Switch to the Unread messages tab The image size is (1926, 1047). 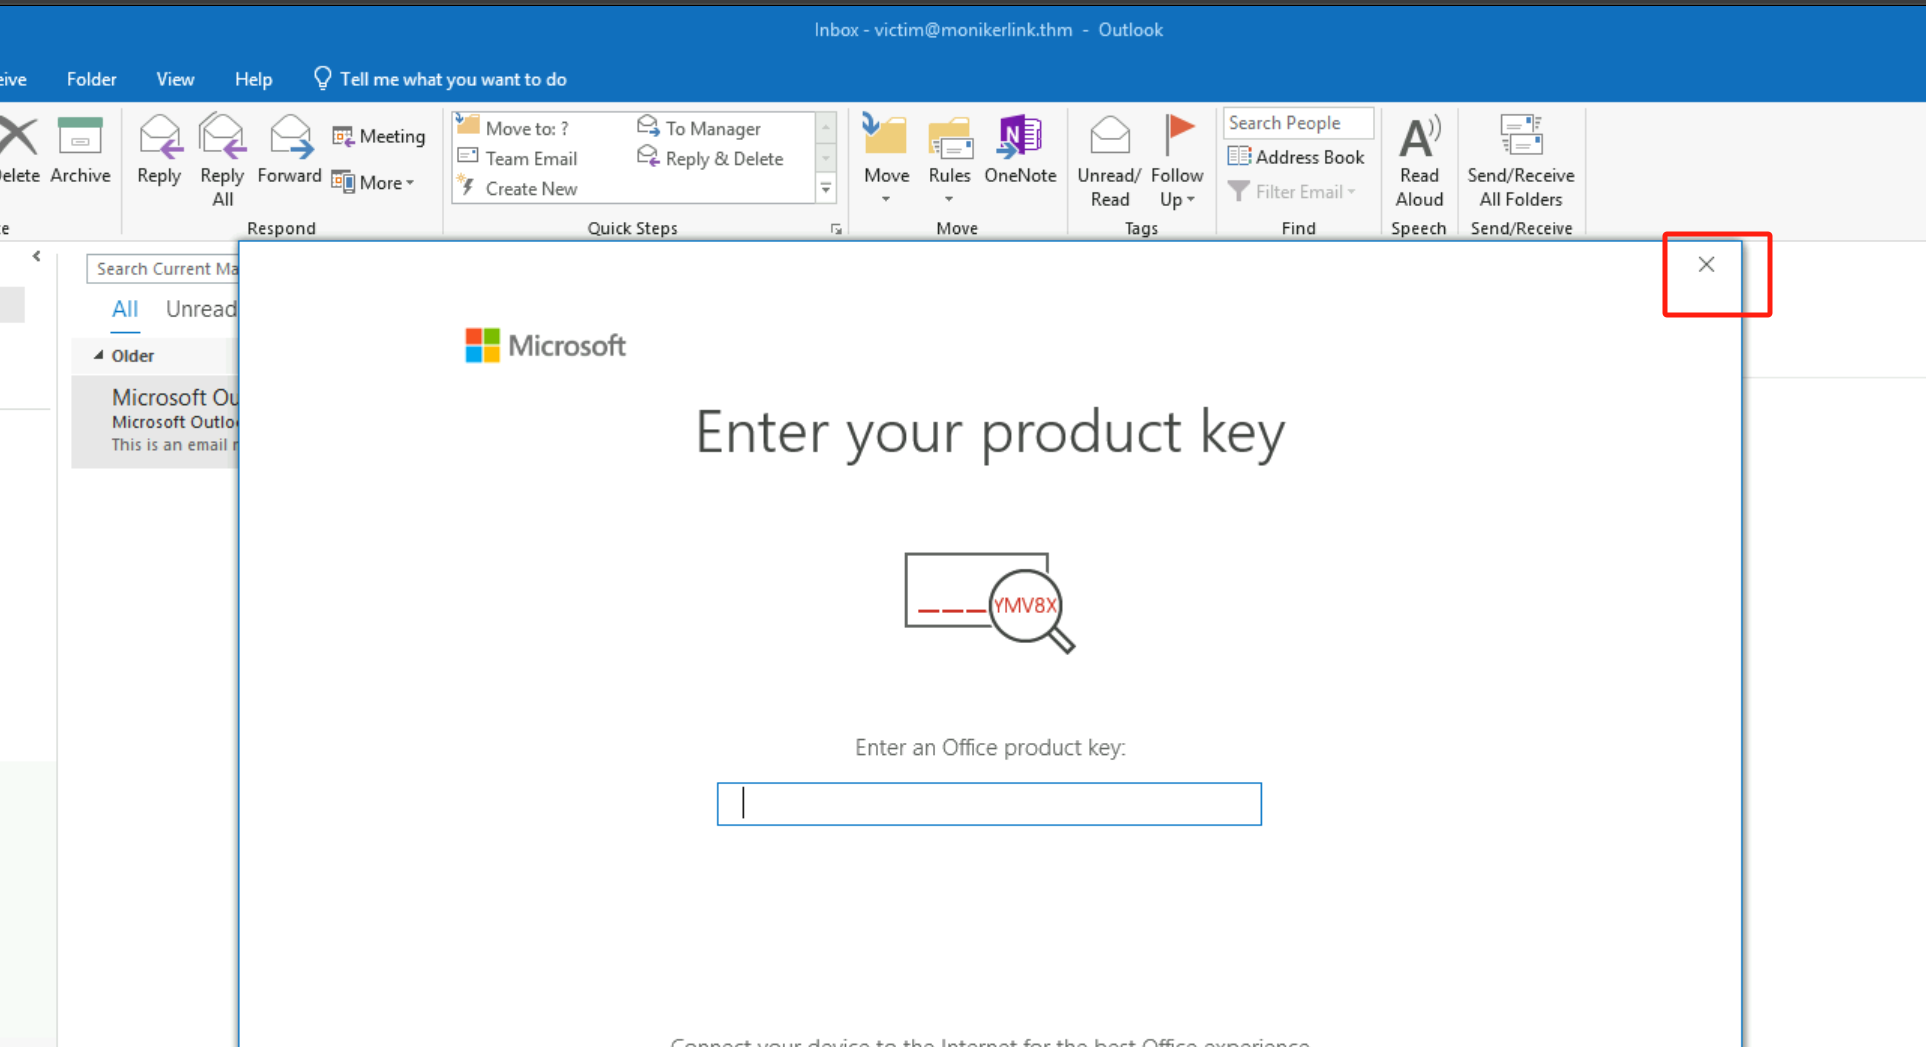coord(201,309)
